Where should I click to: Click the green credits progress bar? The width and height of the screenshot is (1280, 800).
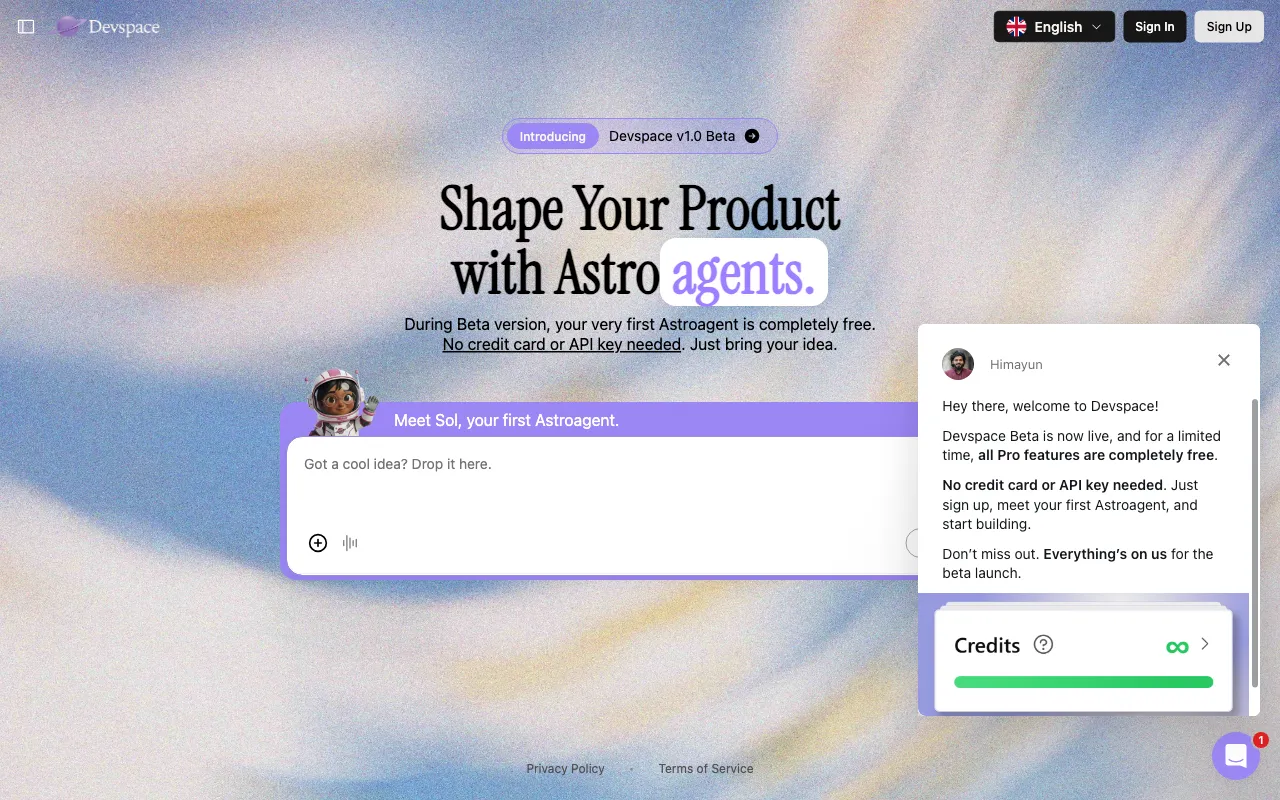point(1083,682)
